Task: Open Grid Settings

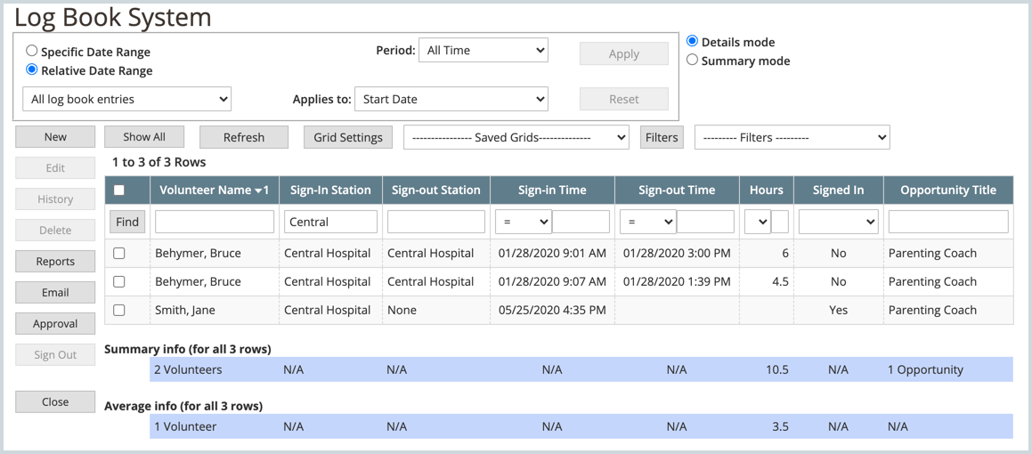Action: click(348, 137)
